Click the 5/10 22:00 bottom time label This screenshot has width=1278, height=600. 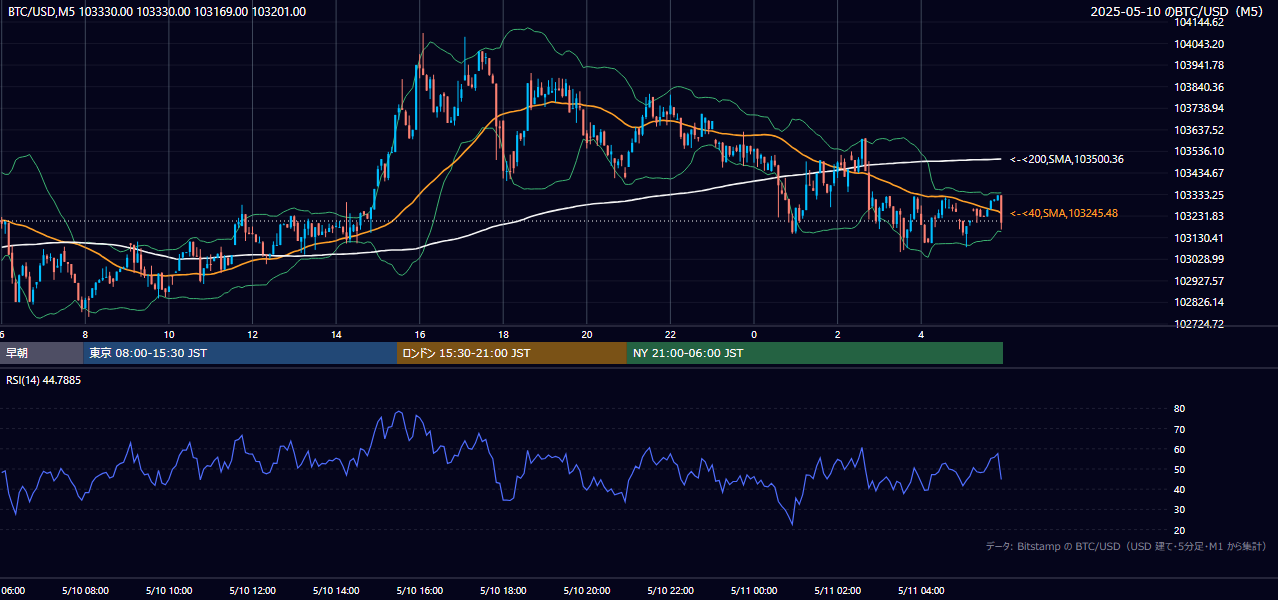671,590
